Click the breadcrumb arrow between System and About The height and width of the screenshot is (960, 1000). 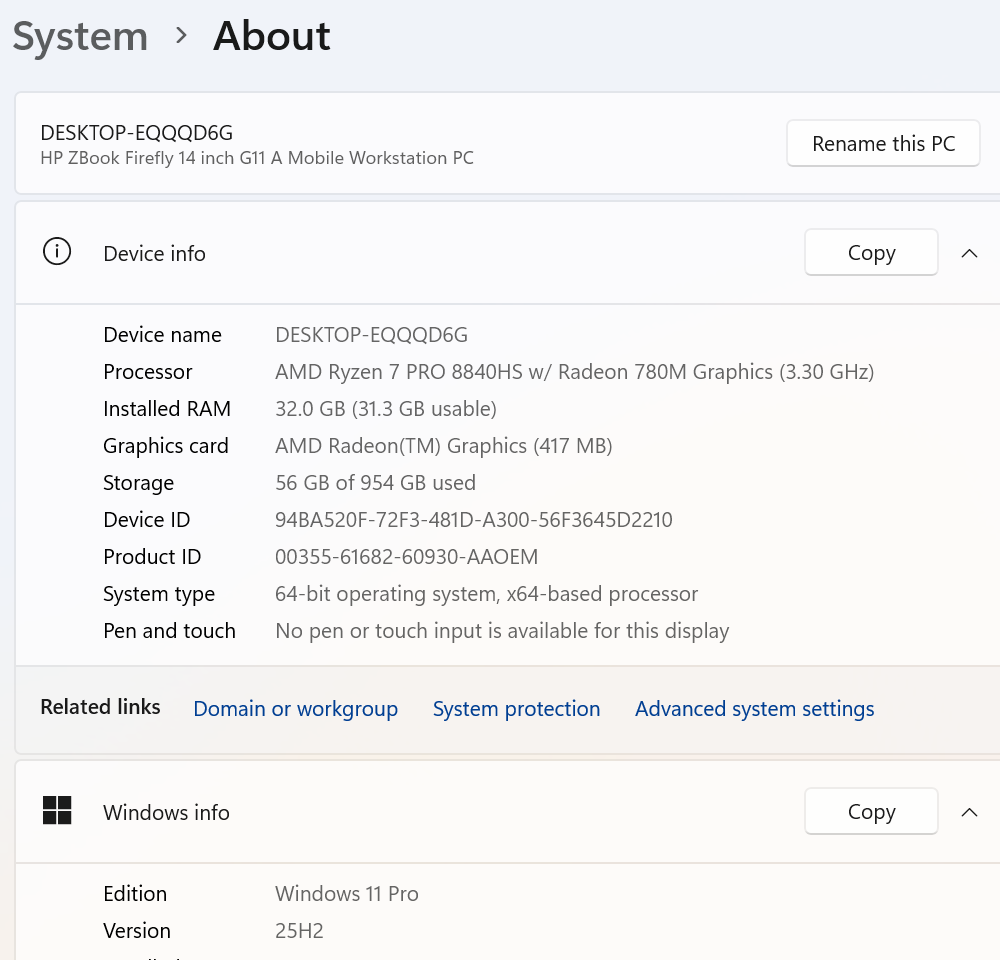[x=181, y=36]
